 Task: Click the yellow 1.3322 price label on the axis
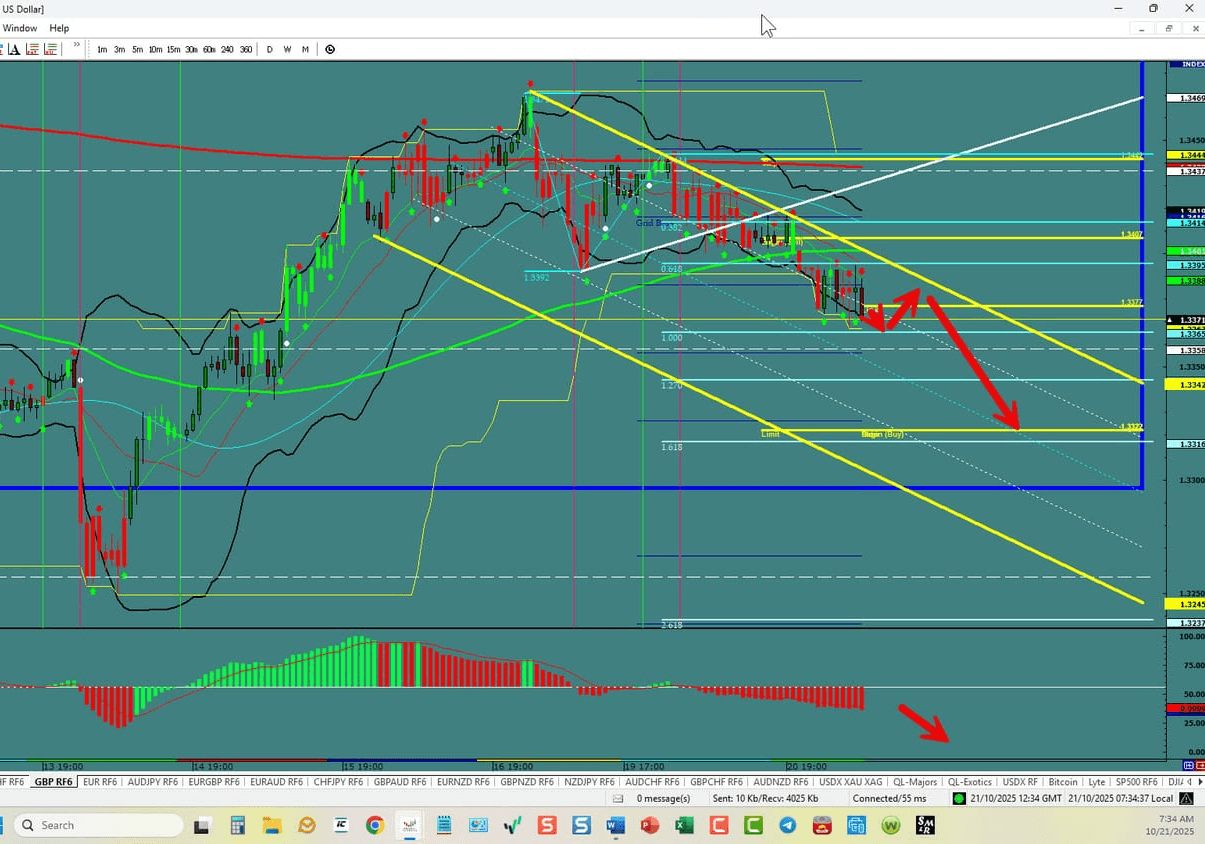tap(1130, 427)
